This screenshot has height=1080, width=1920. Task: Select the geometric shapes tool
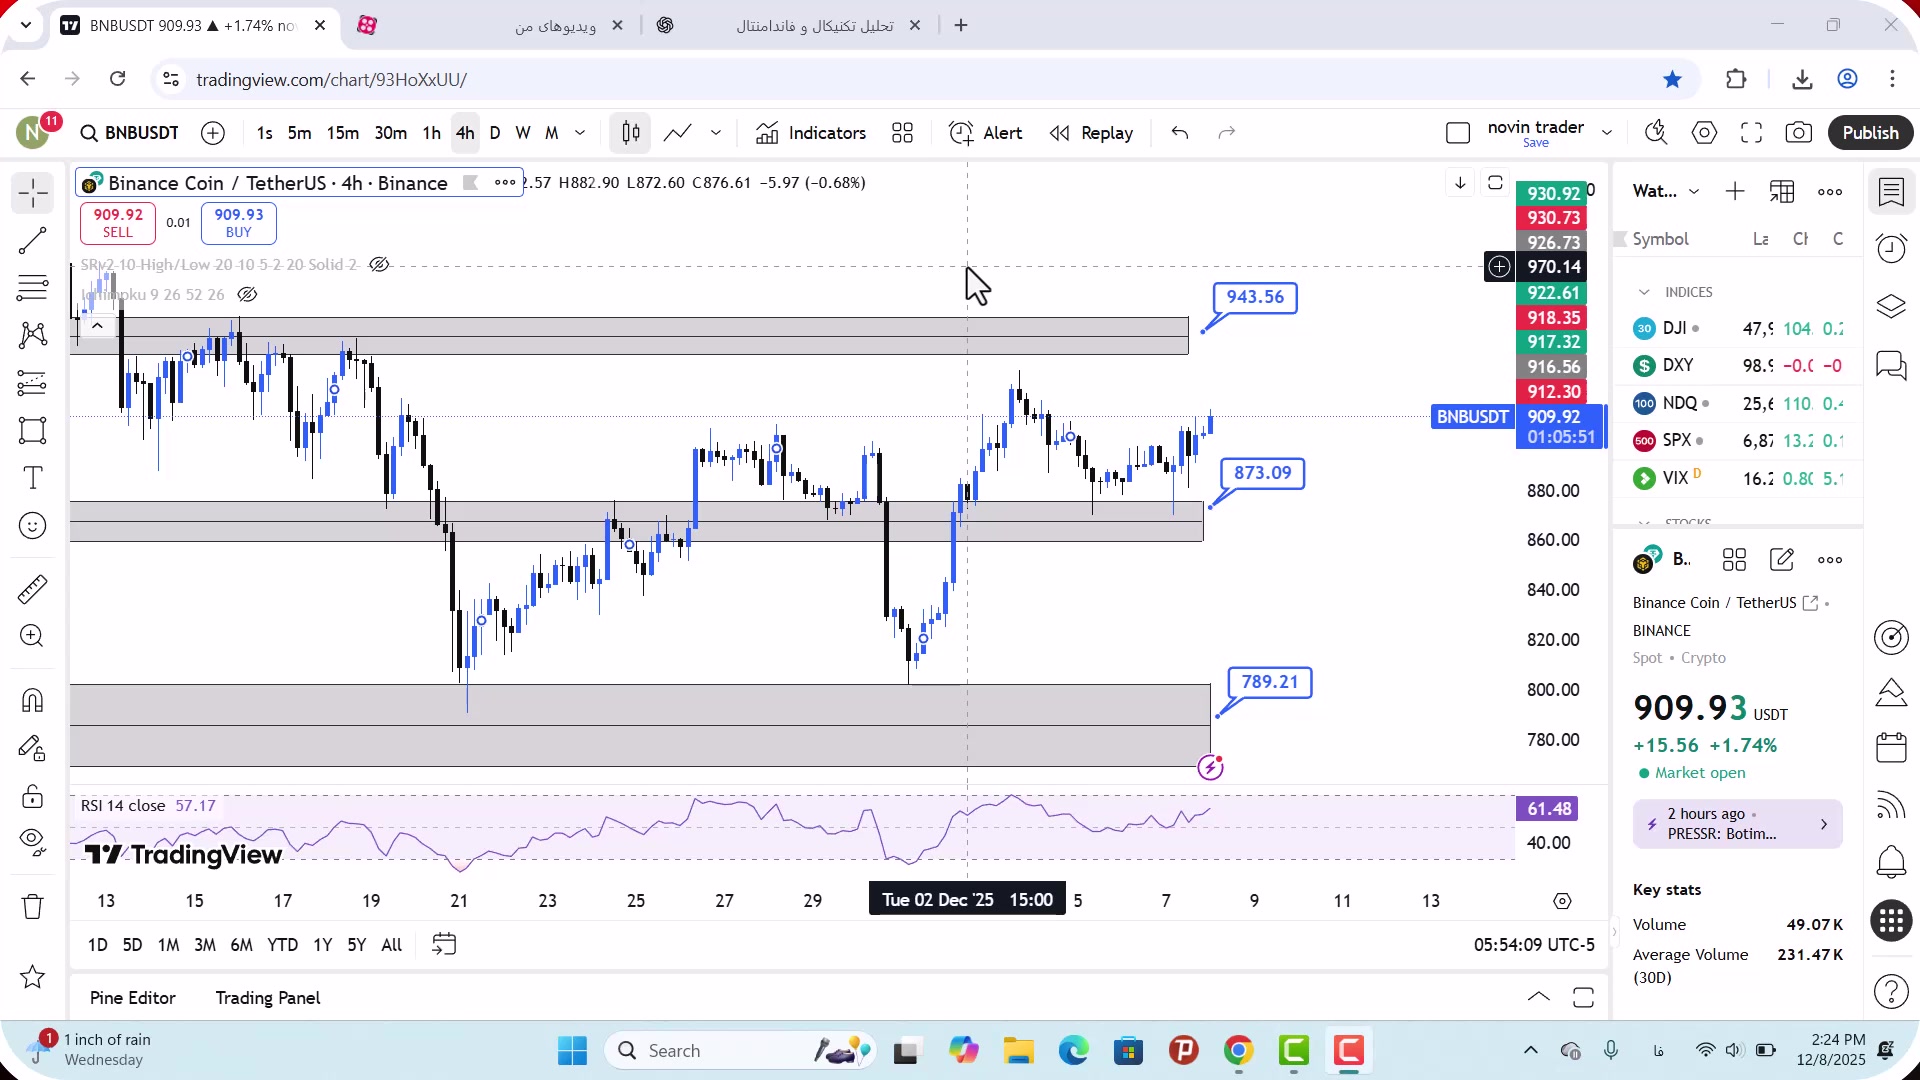click(x=33, y=431)
